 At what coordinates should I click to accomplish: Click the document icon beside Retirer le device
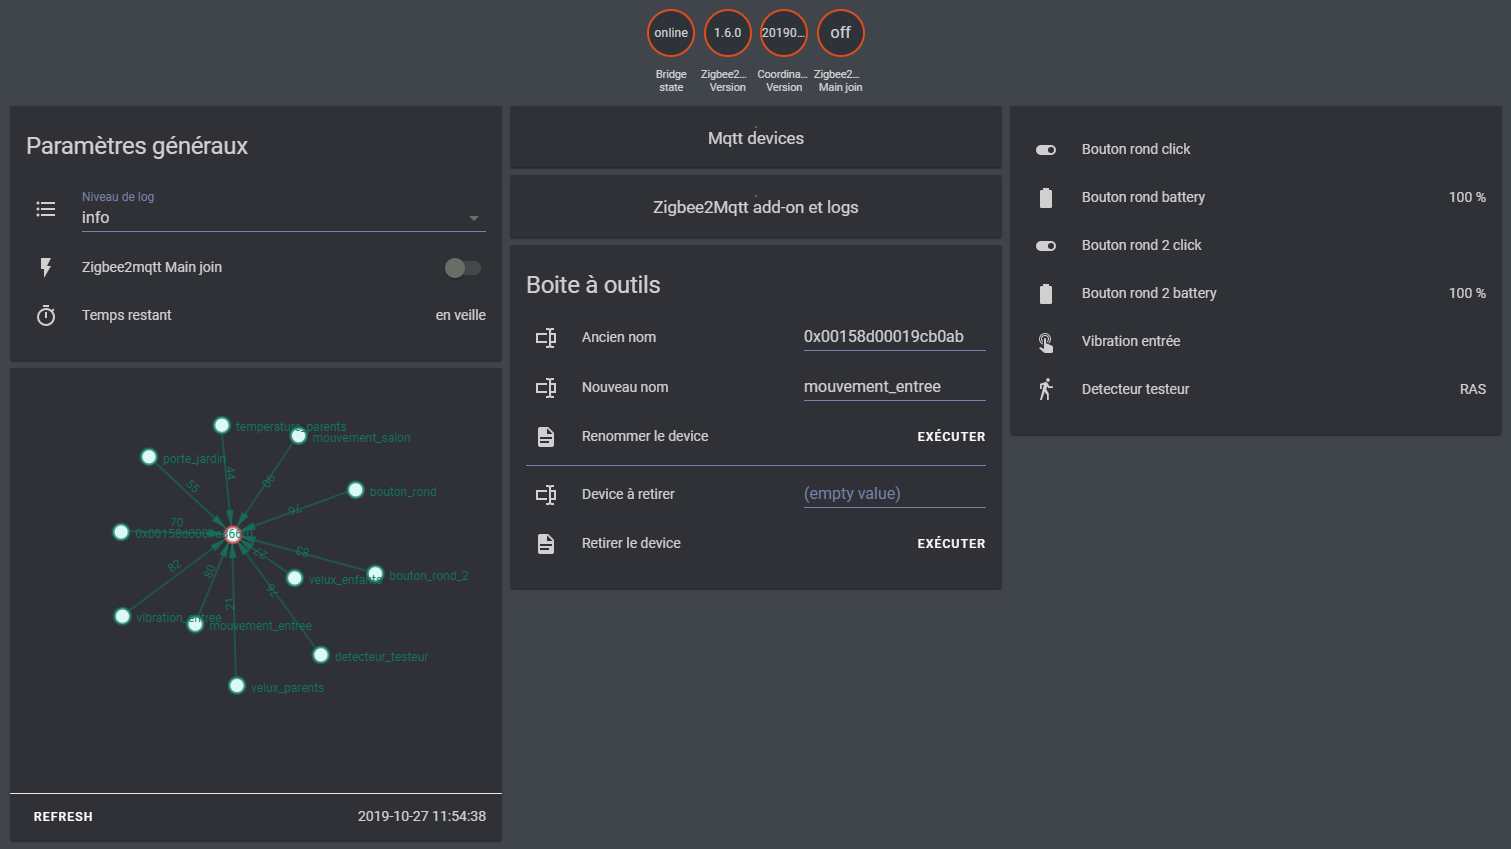coord(546,543)
